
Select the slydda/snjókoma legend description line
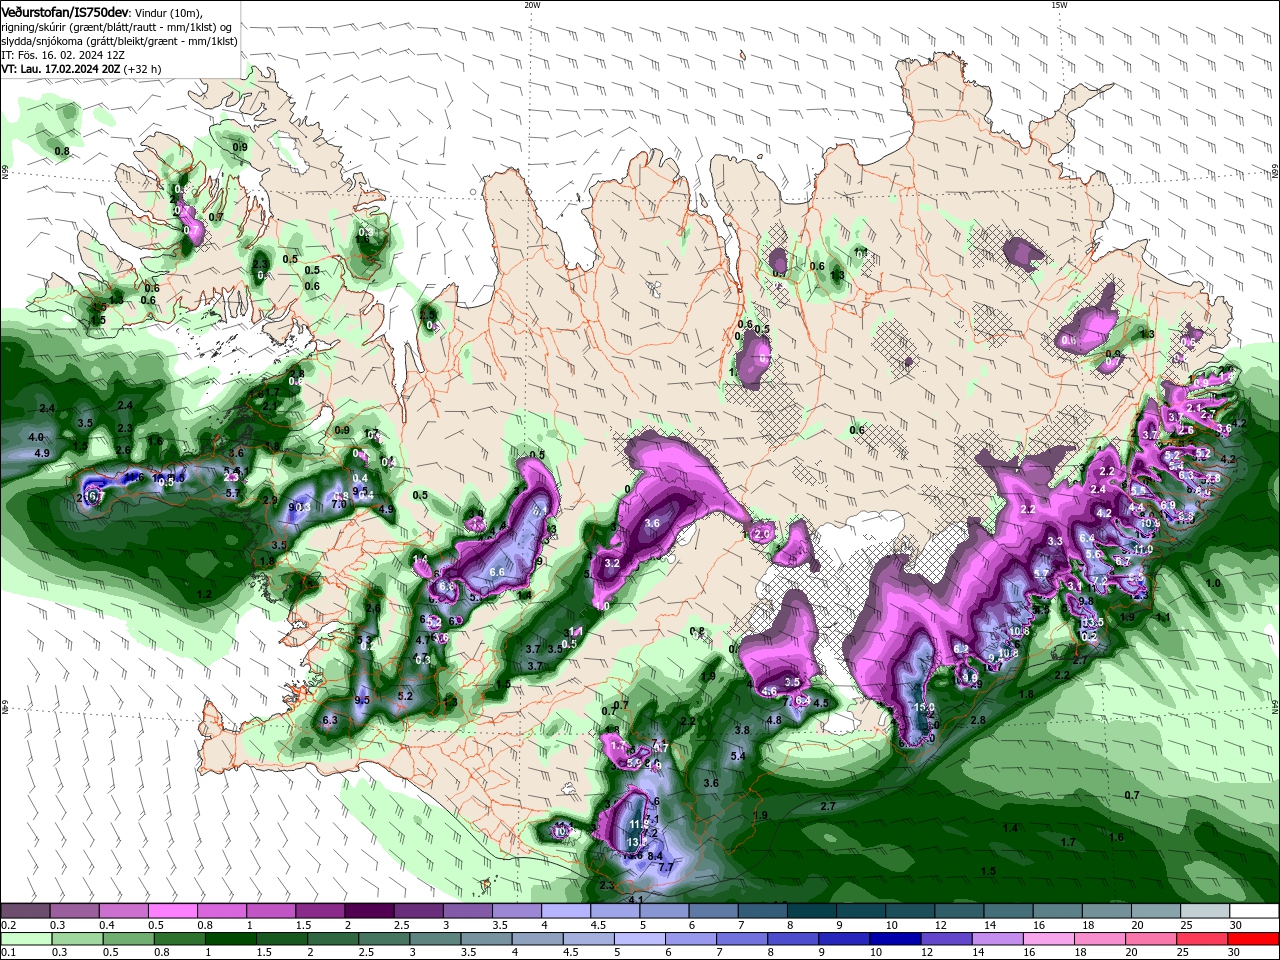[x=119, y=41]
